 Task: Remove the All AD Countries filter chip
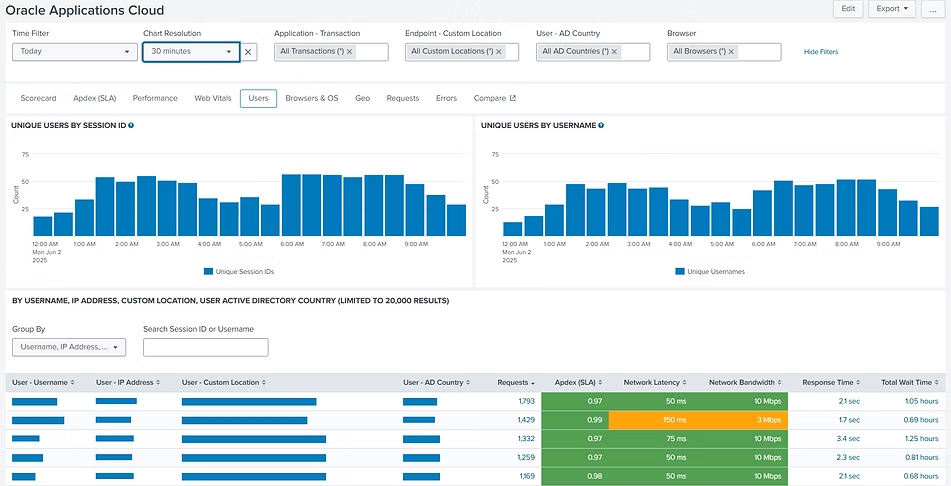(614, 51)
